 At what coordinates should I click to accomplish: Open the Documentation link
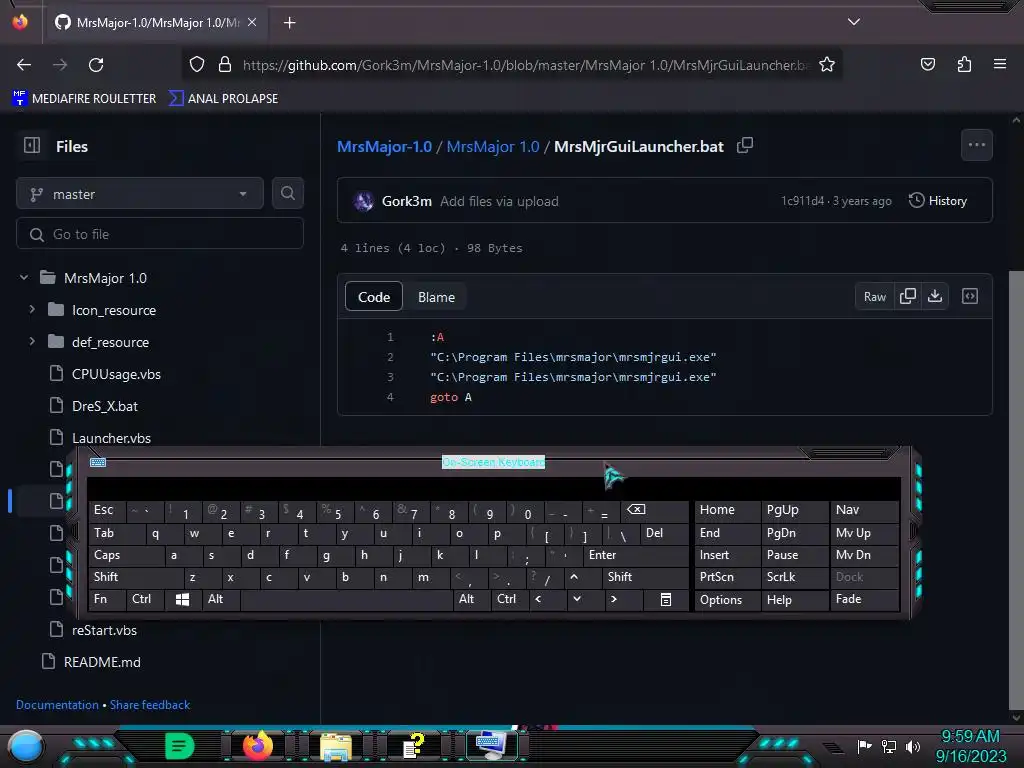(x=57, y=705)
